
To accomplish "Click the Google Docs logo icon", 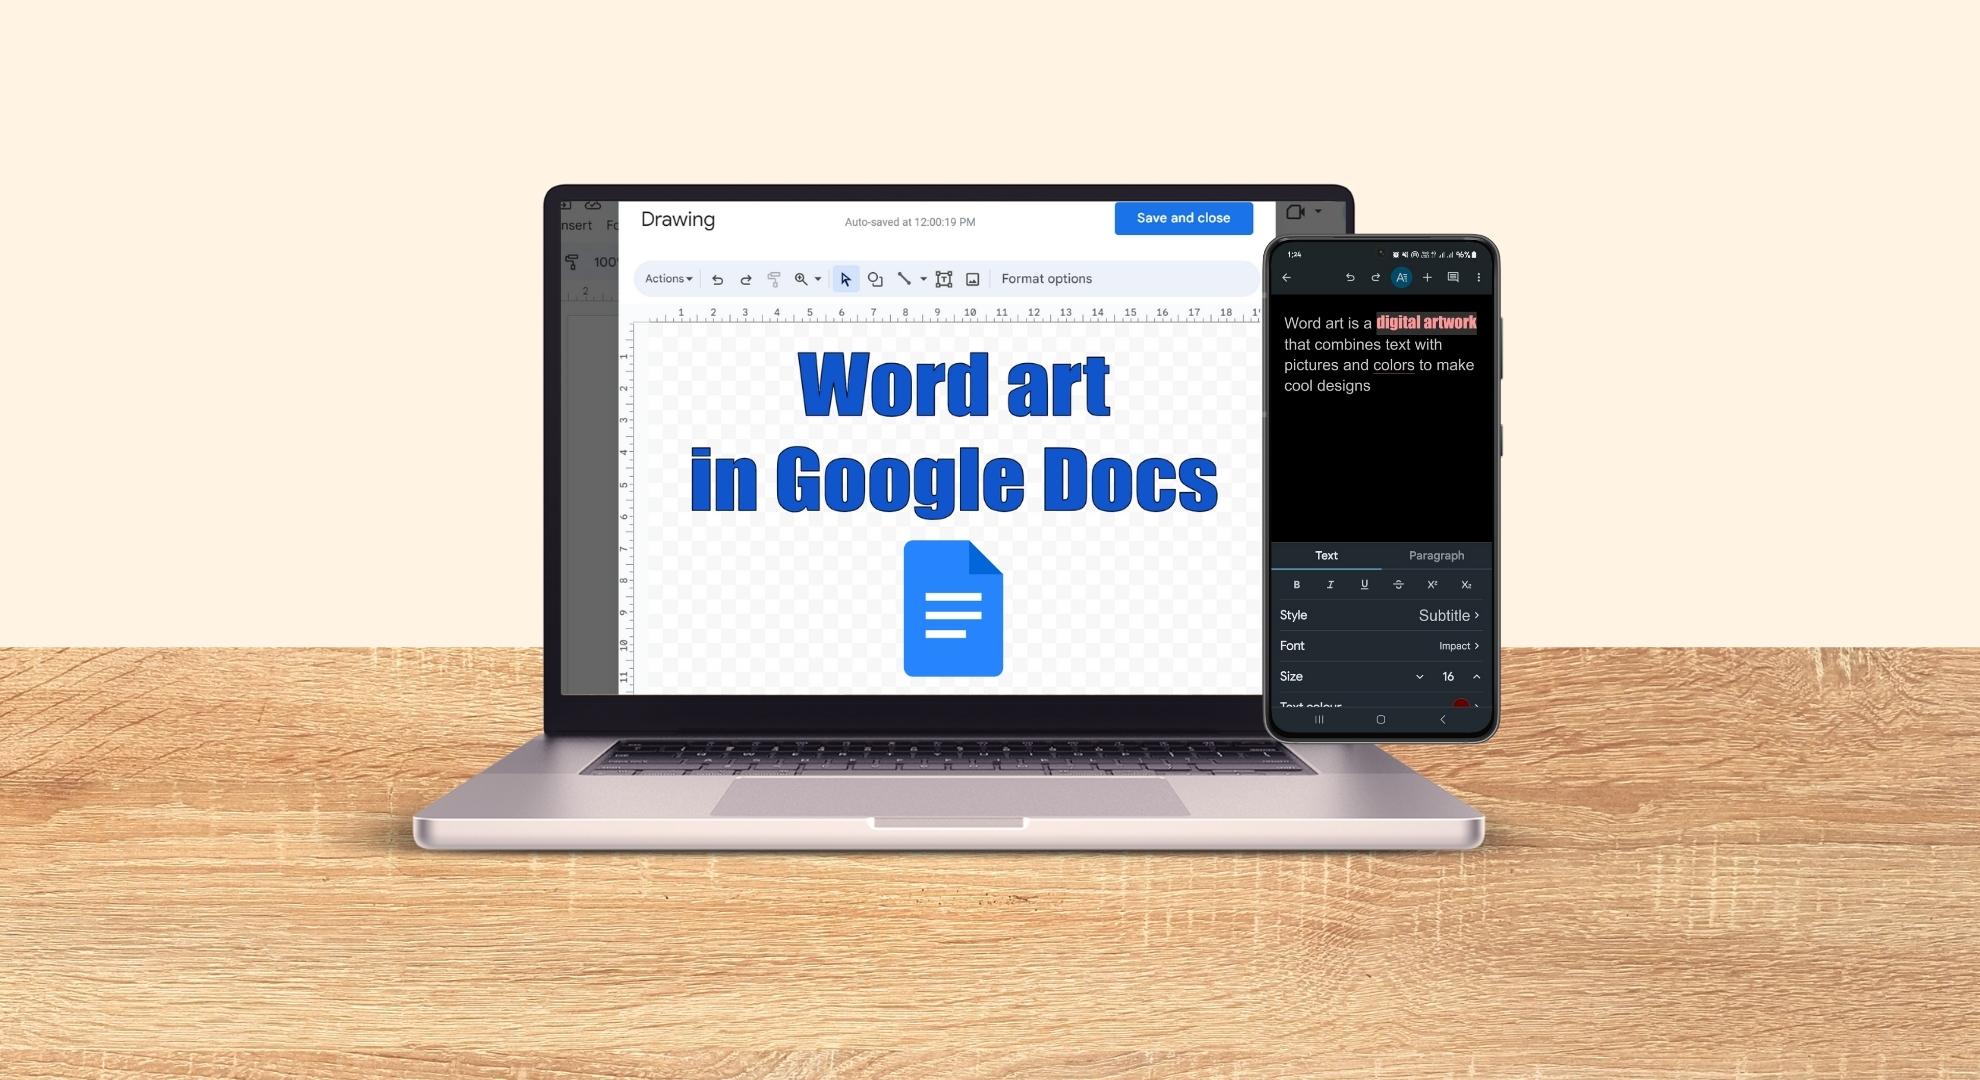I will [951, 612].
